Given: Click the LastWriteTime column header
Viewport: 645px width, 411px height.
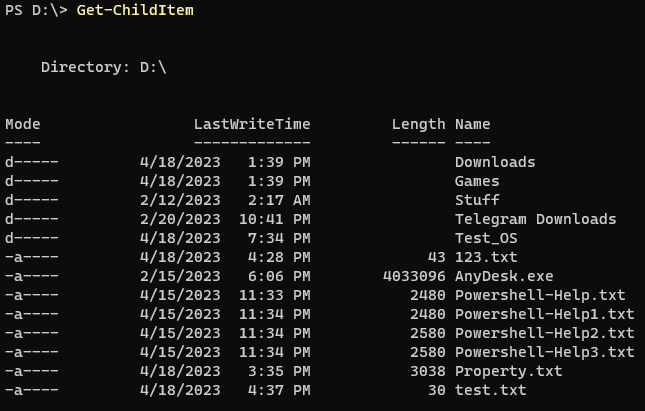Looking at the screenshot, I should (x=252, y=124).
